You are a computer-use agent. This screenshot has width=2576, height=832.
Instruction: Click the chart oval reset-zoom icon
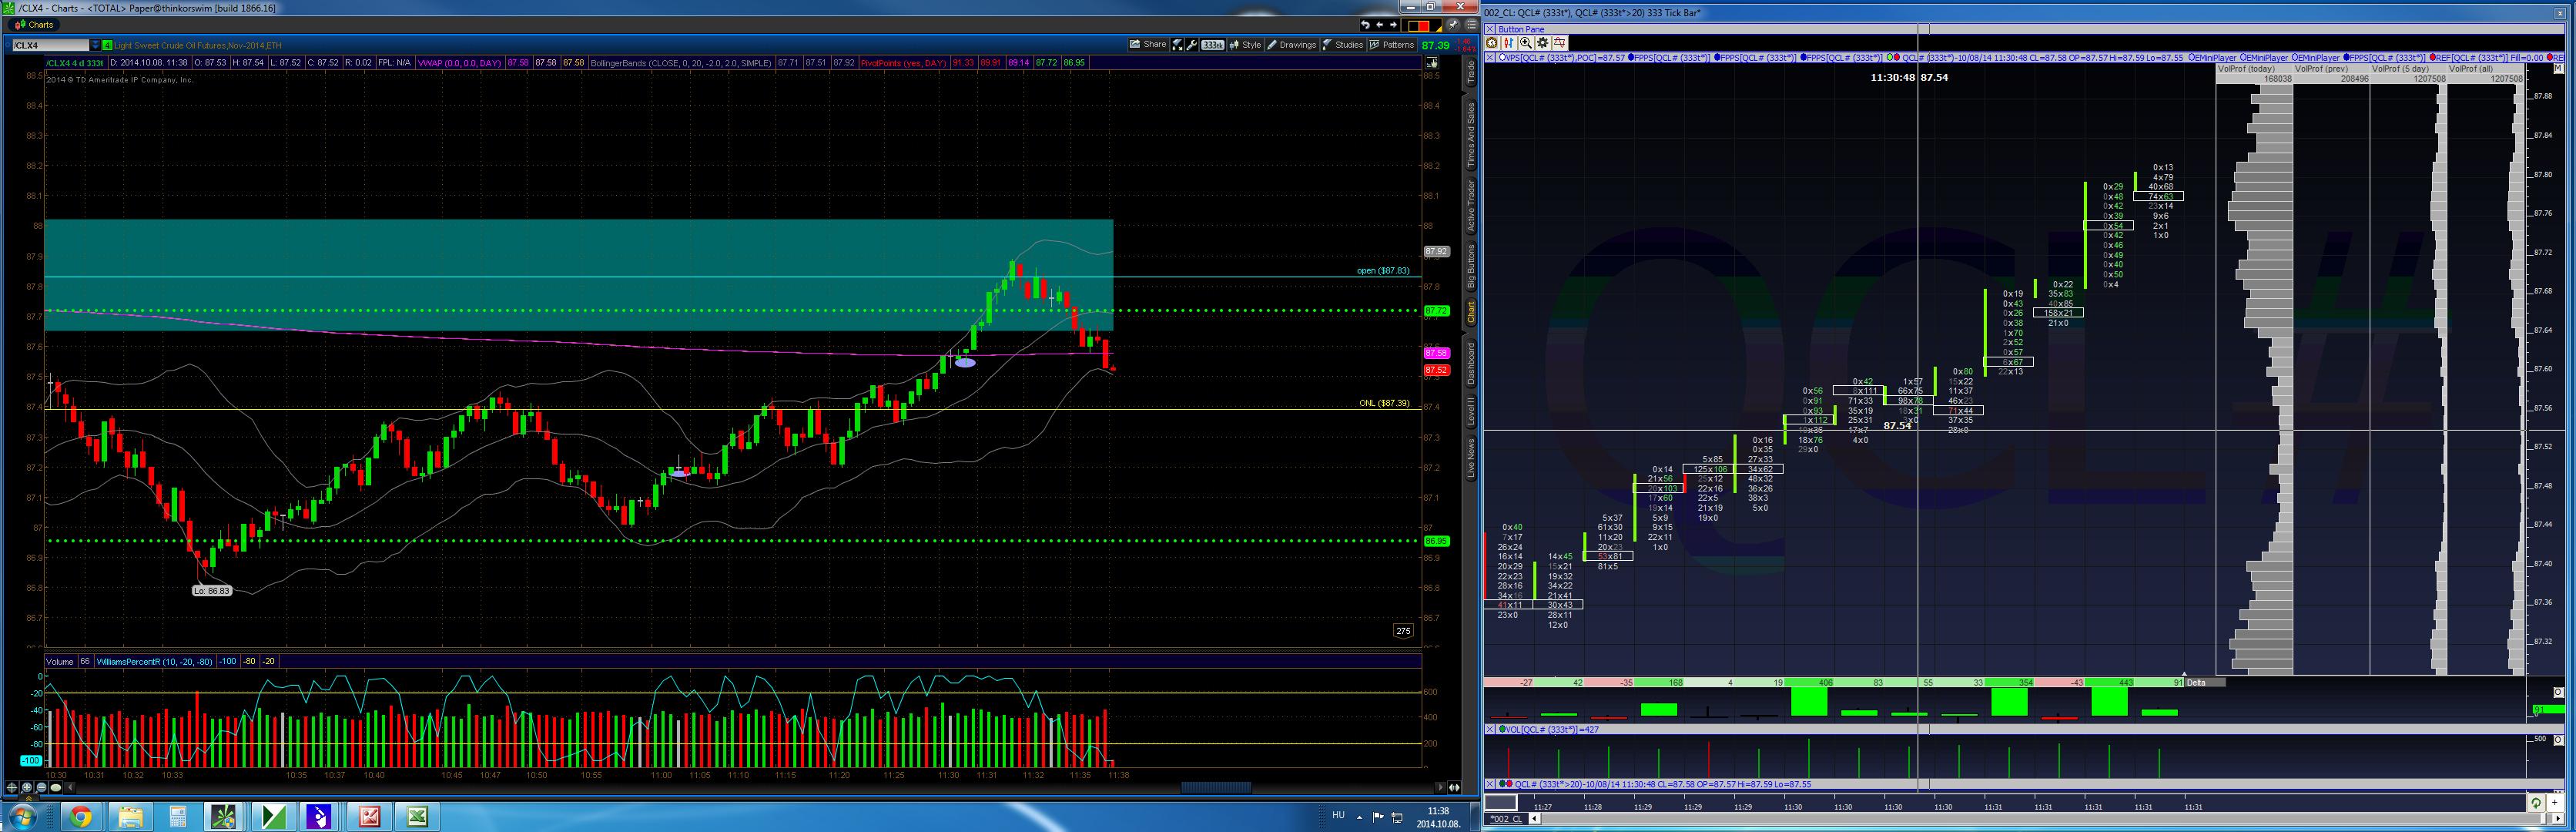point(55,788)
